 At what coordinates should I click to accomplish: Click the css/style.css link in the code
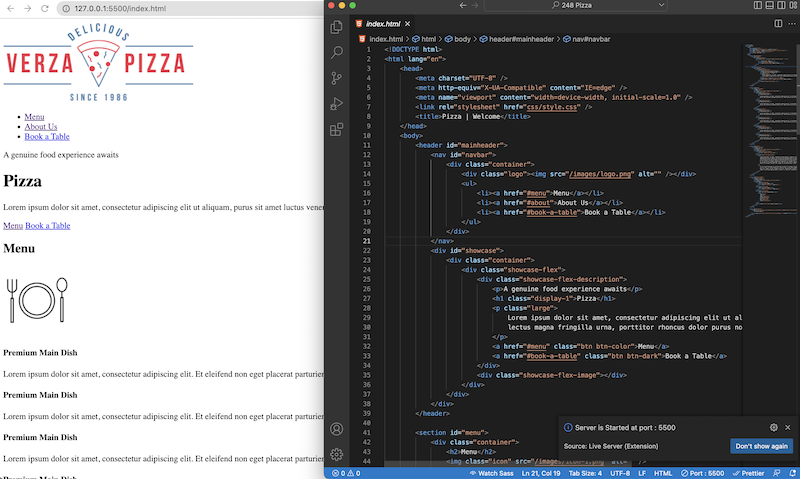click(x=553, y=107)
